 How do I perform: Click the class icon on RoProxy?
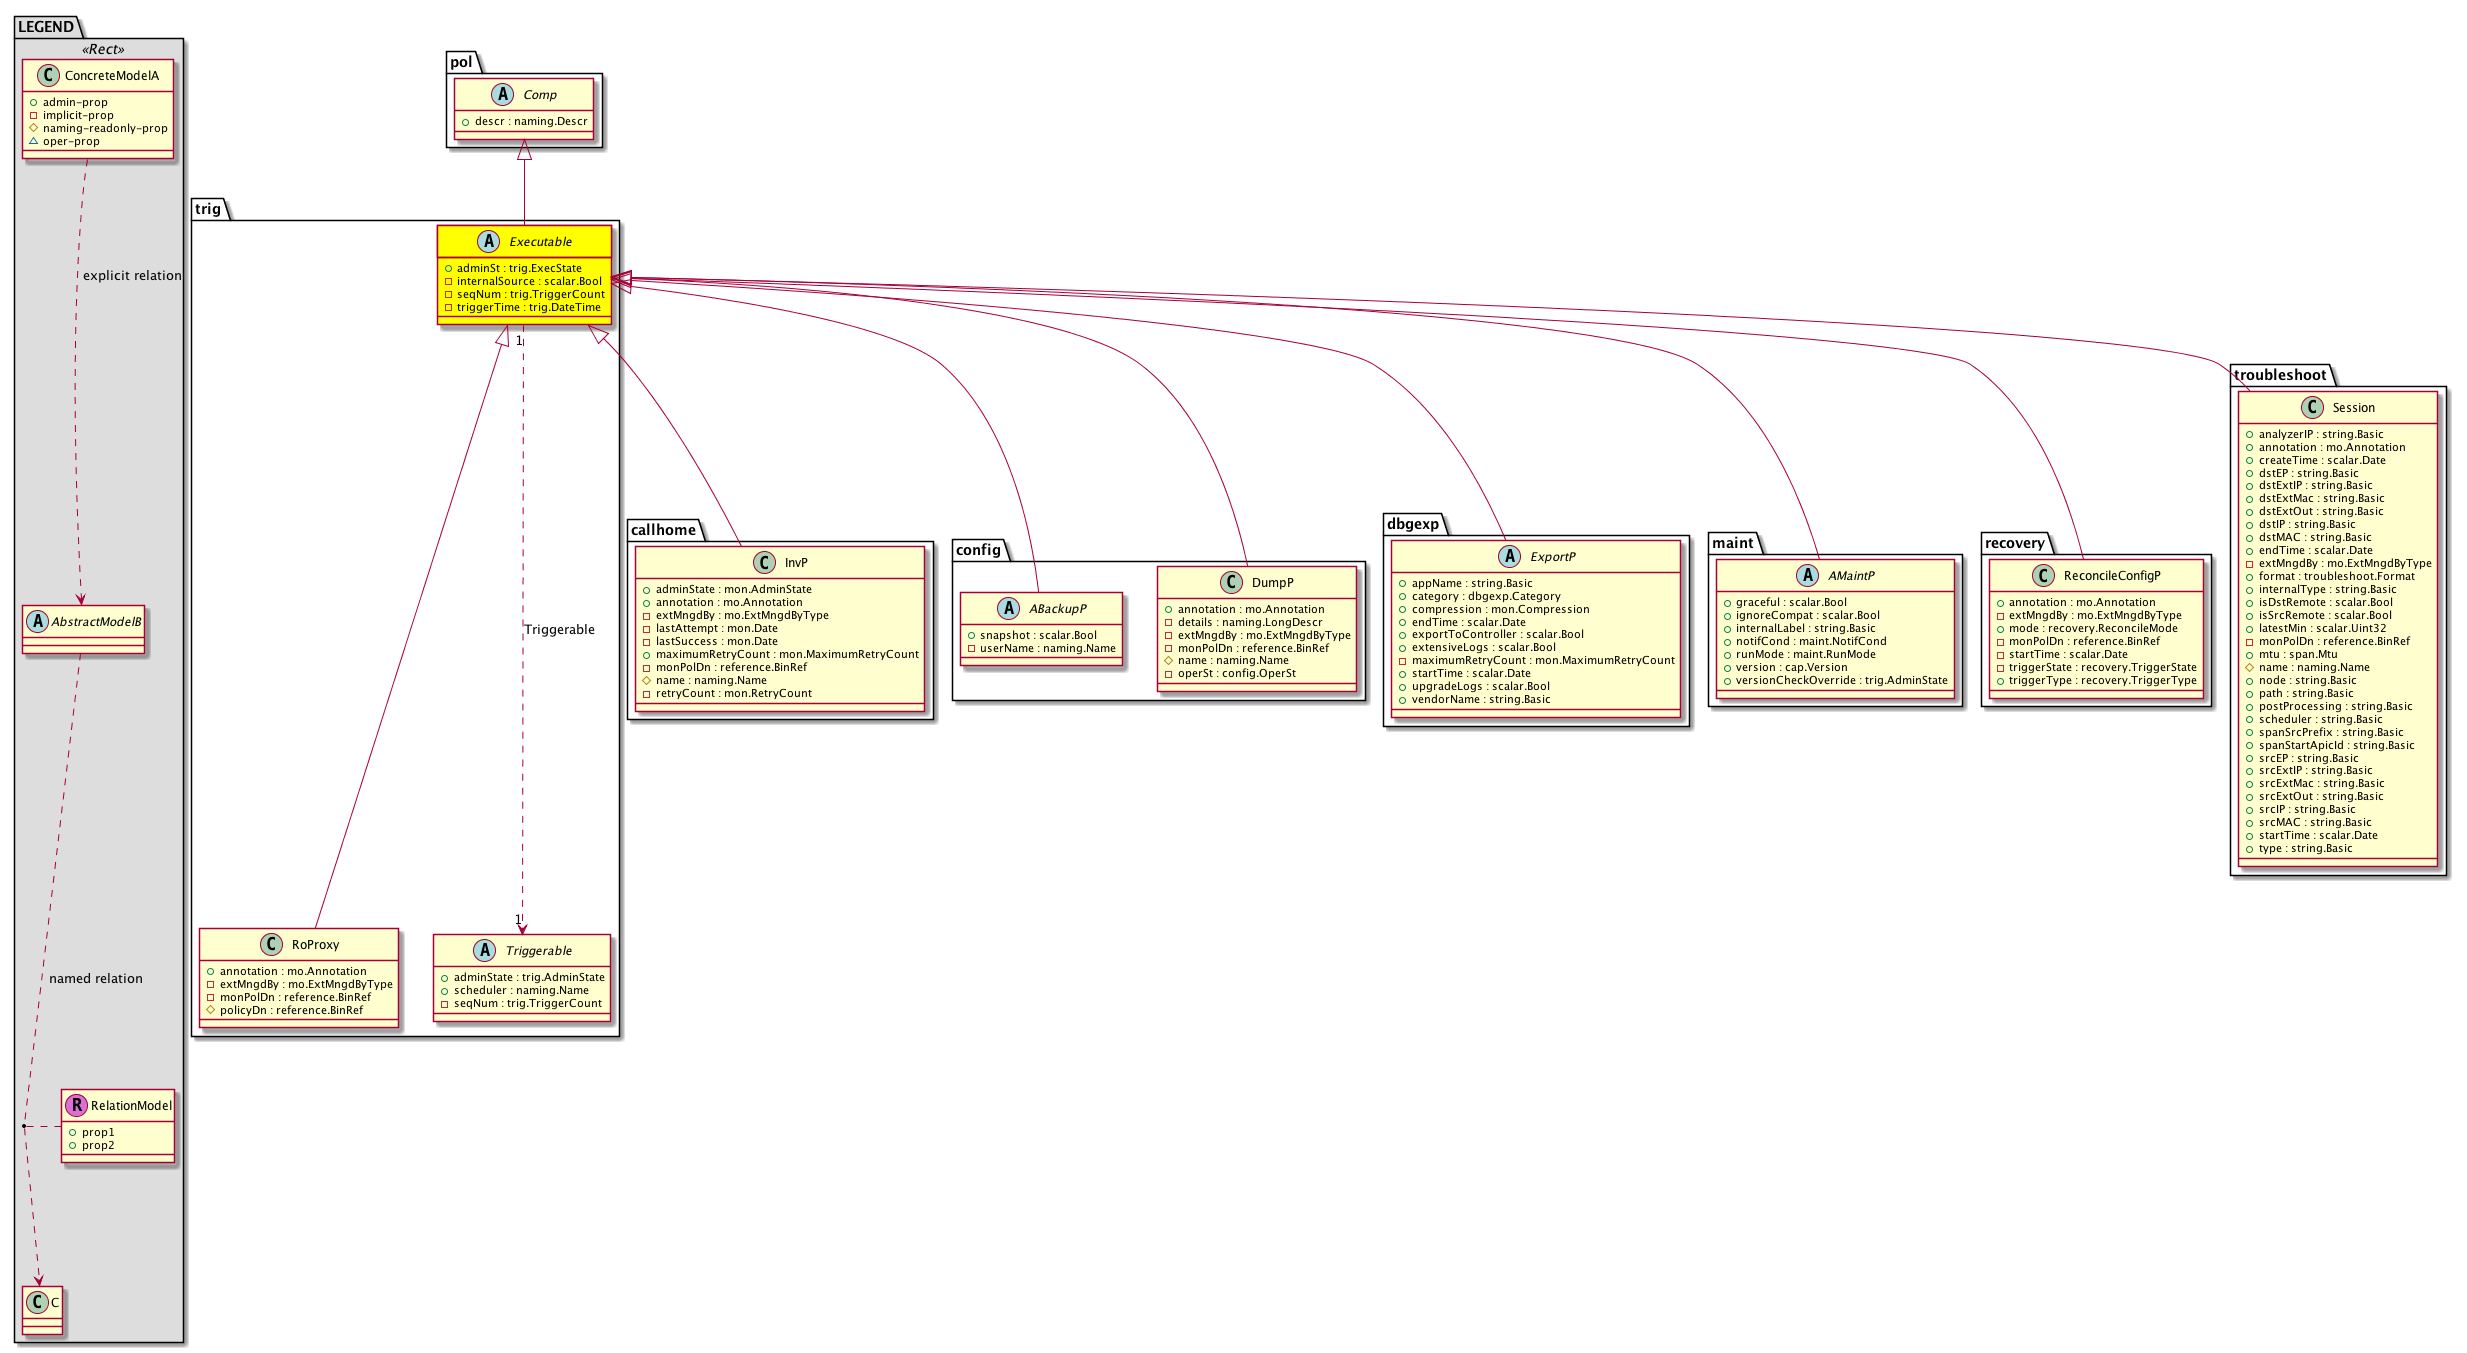coord(271,944)
